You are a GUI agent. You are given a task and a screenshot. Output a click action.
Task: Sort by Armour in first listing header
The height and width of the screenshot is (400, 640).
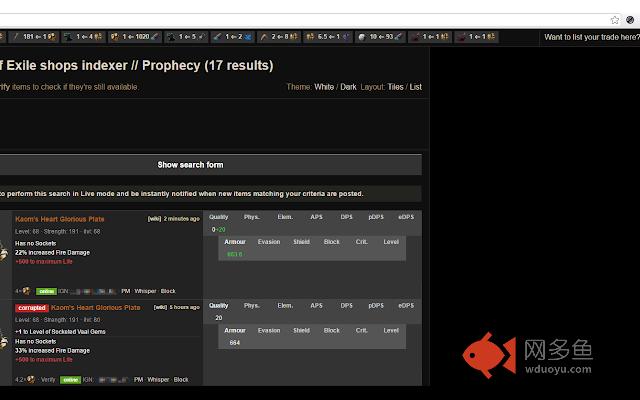(235, 242)
